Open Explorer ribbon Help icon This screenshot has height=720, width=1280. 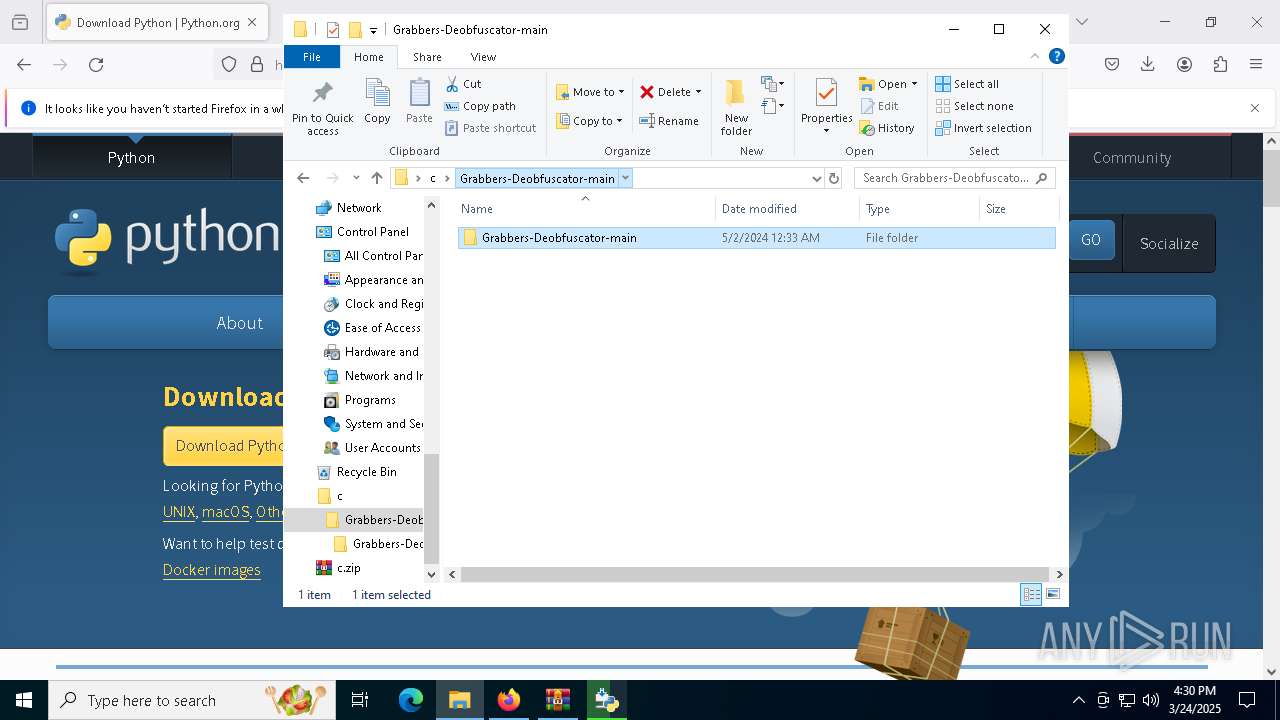coord(1057,57)
